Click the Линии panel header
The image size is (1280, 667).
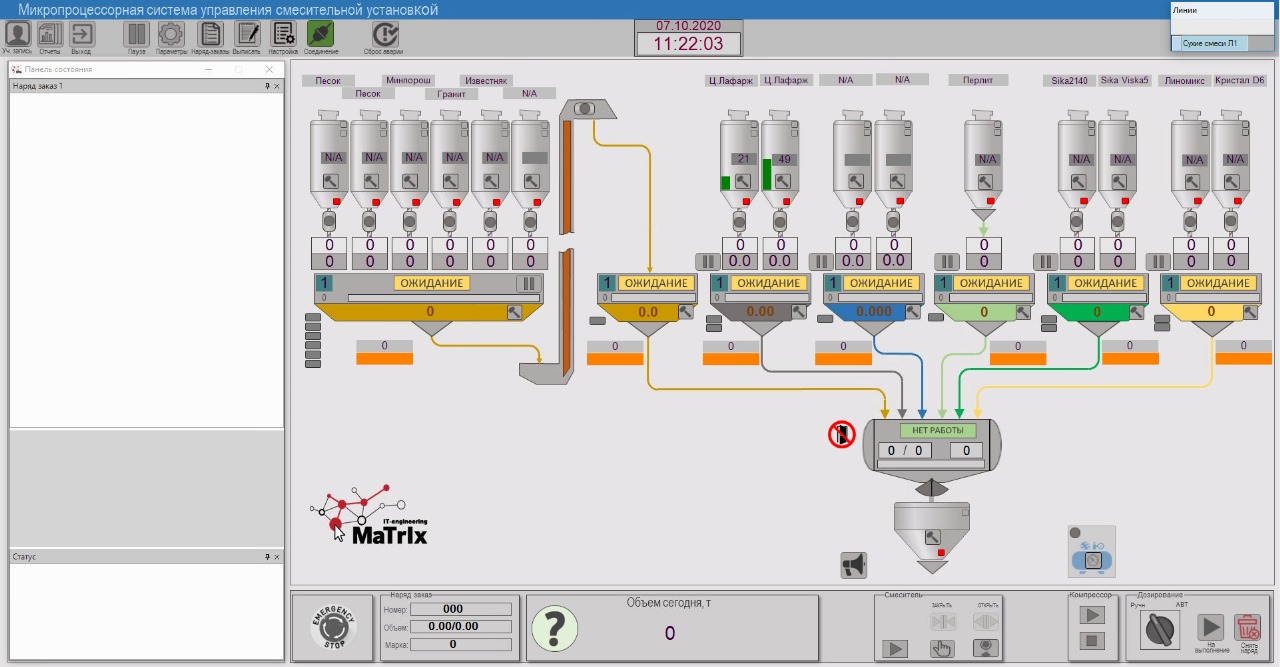(x=1224, y=10)
